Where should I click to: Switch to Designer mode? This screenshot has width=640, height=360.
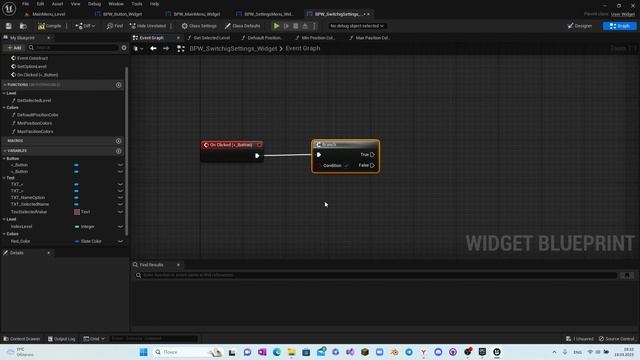[x=580, y=26]
